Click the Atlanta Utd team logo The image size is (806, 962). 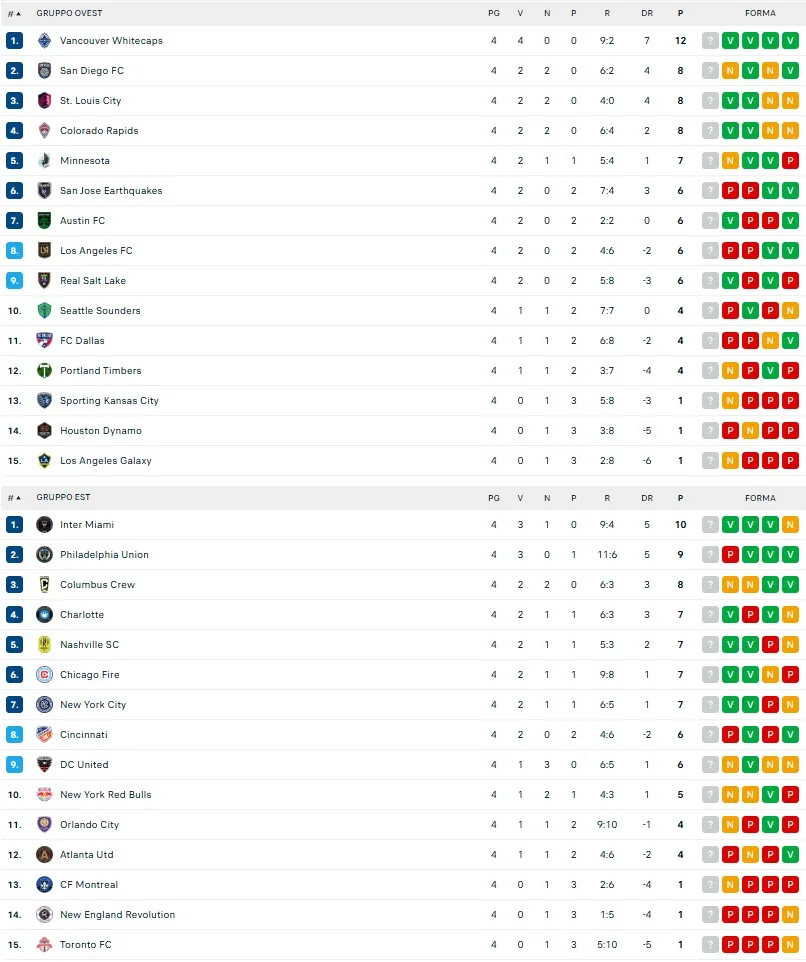point(44,855)
